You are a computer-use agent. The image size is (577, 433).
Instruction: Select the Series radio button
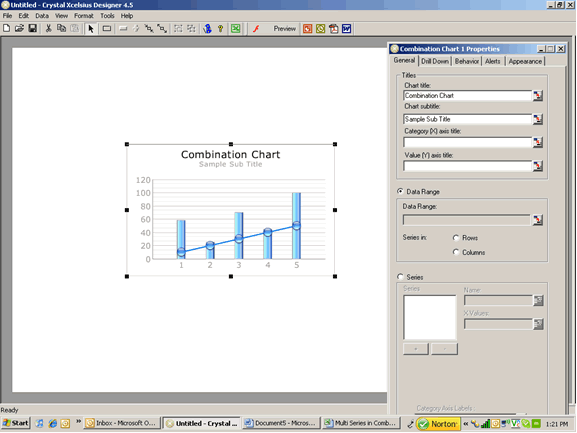pyautogui.click(x=400, y=277)
